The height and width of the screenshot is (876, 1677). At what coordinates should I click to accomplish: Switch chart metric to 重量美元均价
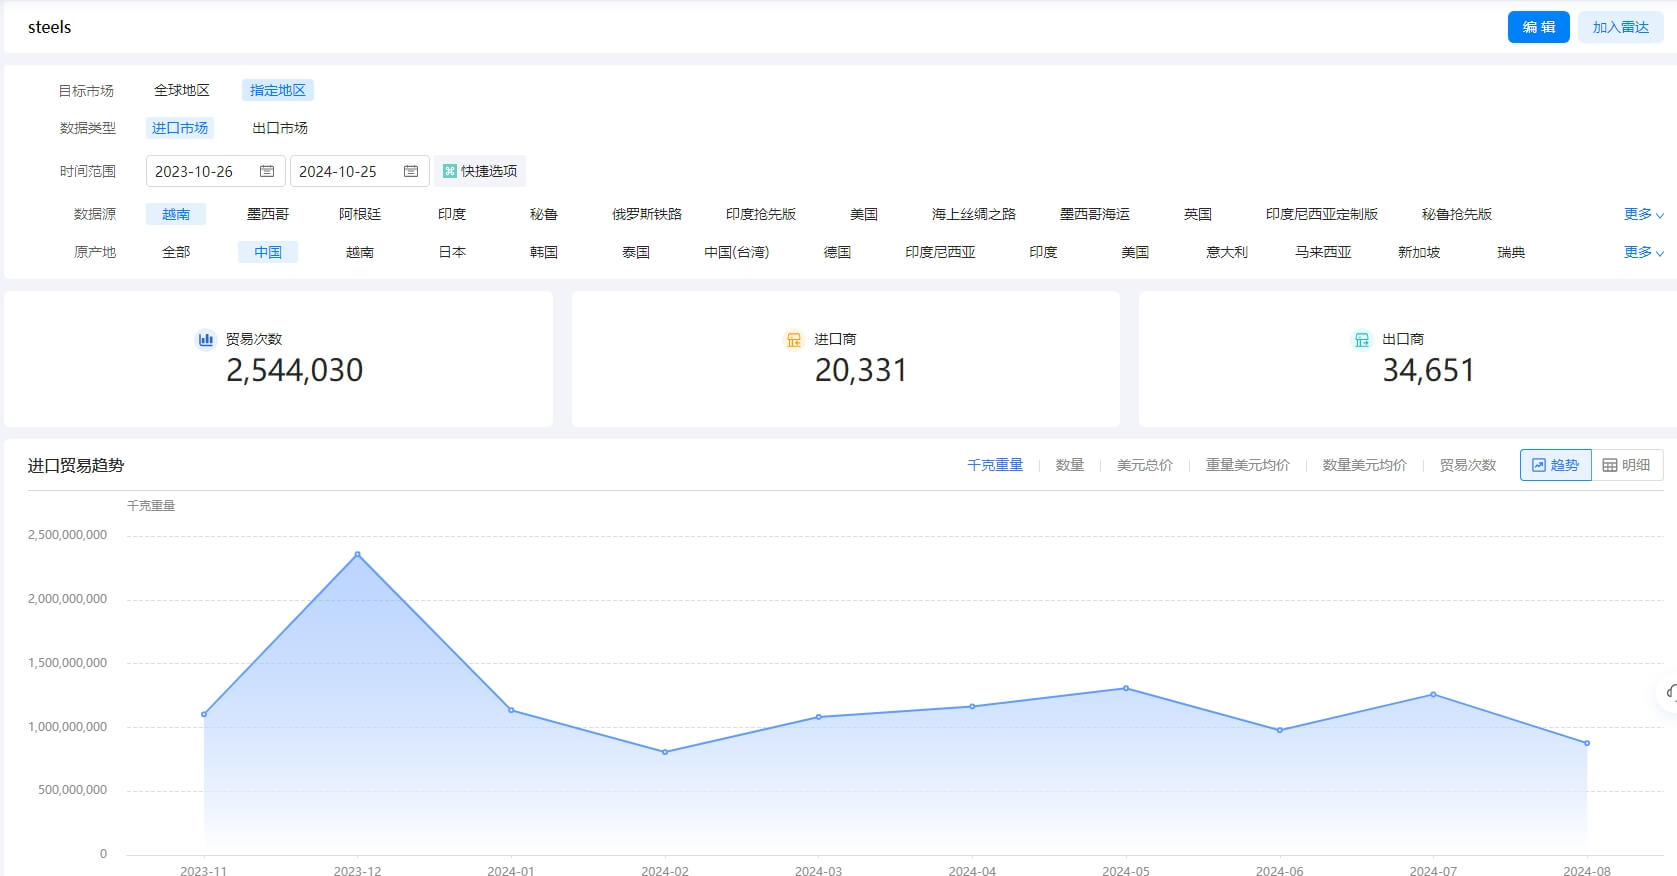1248,465
